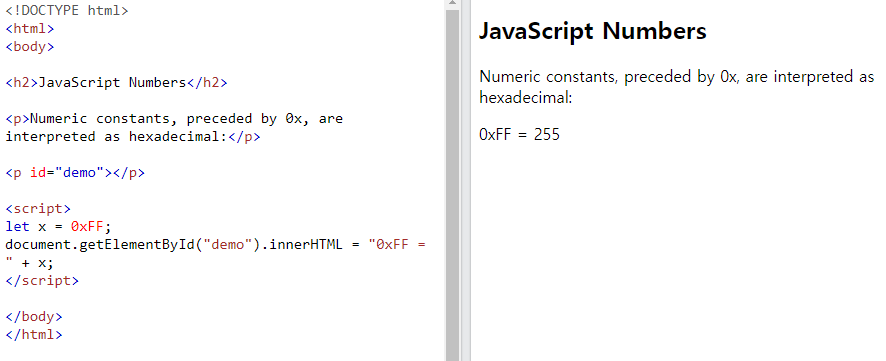The height and width of the screenshot is (361, 886).
Task: Click the <!DOCTYPE html> line in the editor
Action: [67, 11]
